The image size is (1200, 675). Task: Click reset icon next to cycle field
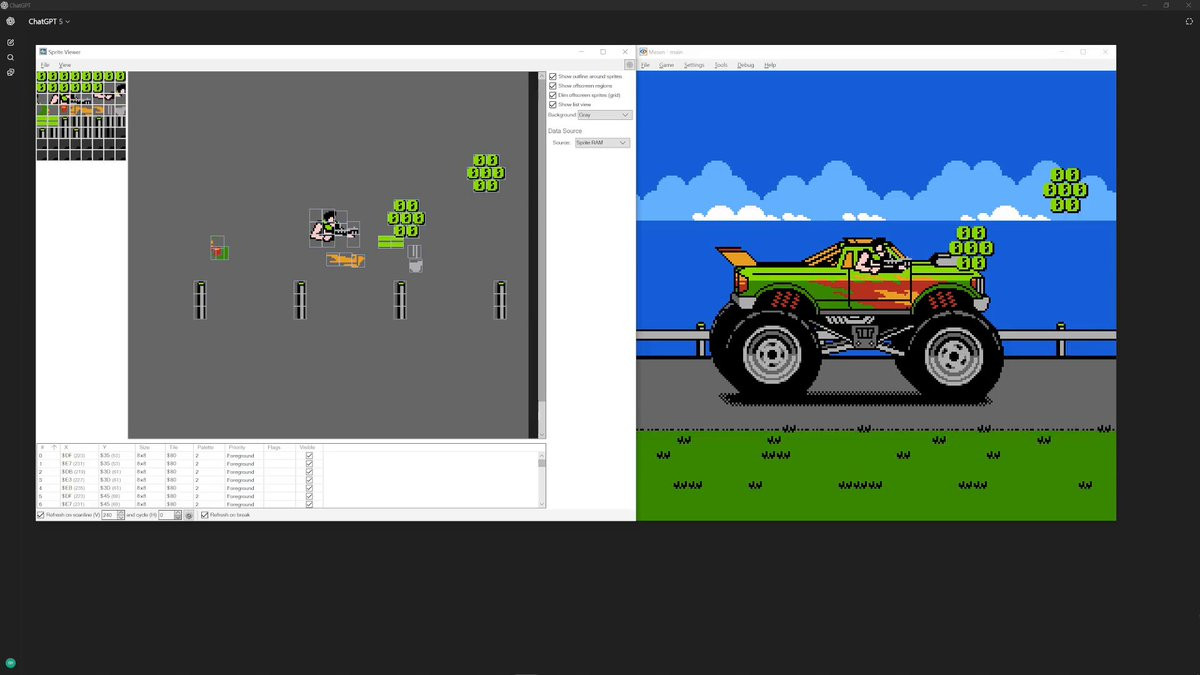coord(189,515)
